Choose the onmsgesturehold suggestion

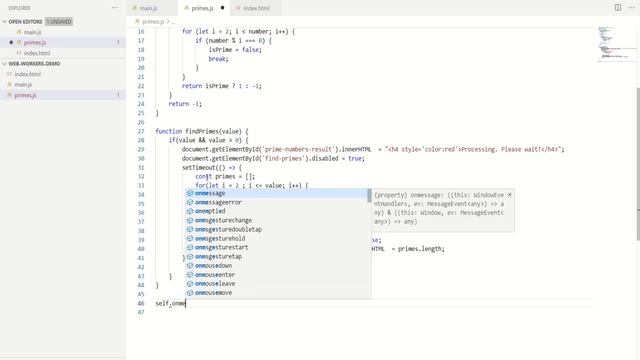[277, 238]
